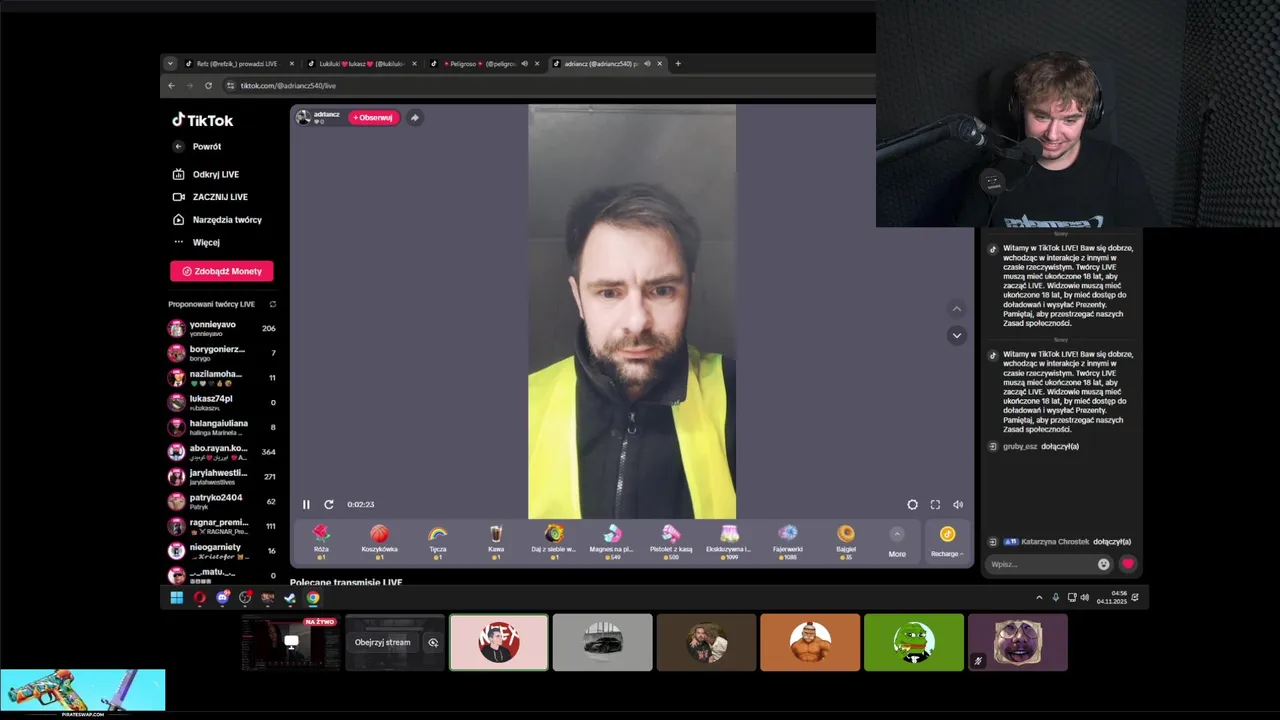Screen dimensions: 1280x720
Task: Click Zdobądź Monety button
Action: coord(221,271)
